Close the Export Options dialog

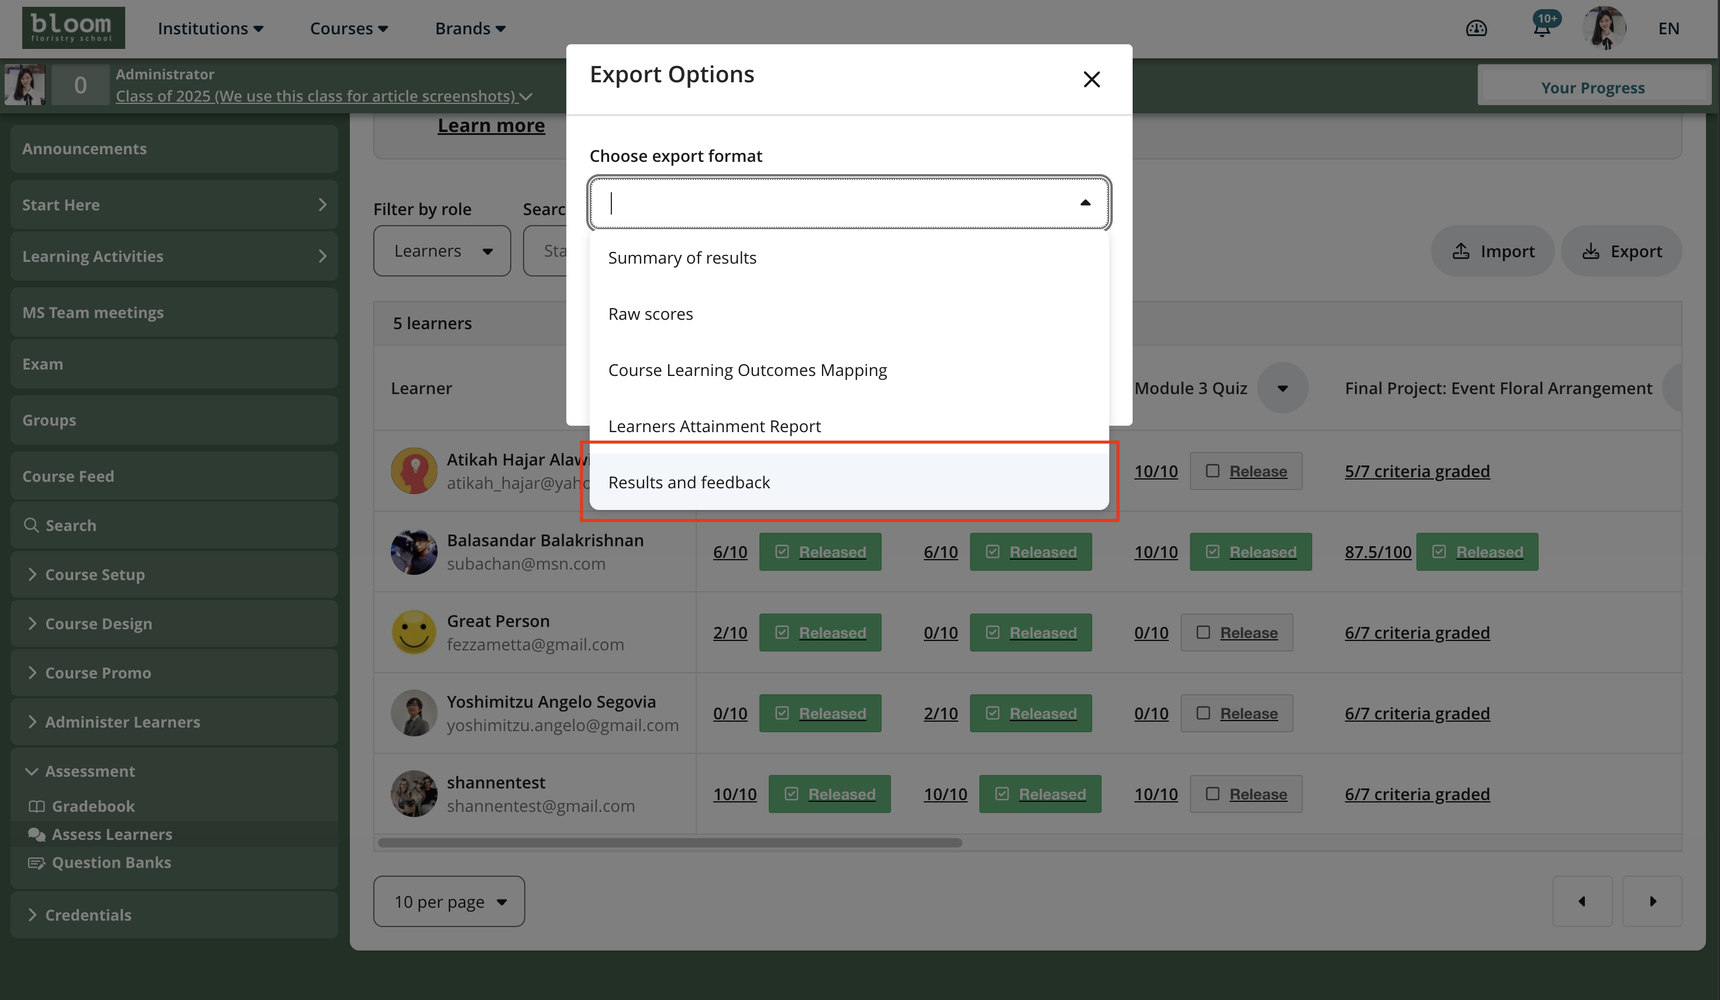tap(1091, 79)
